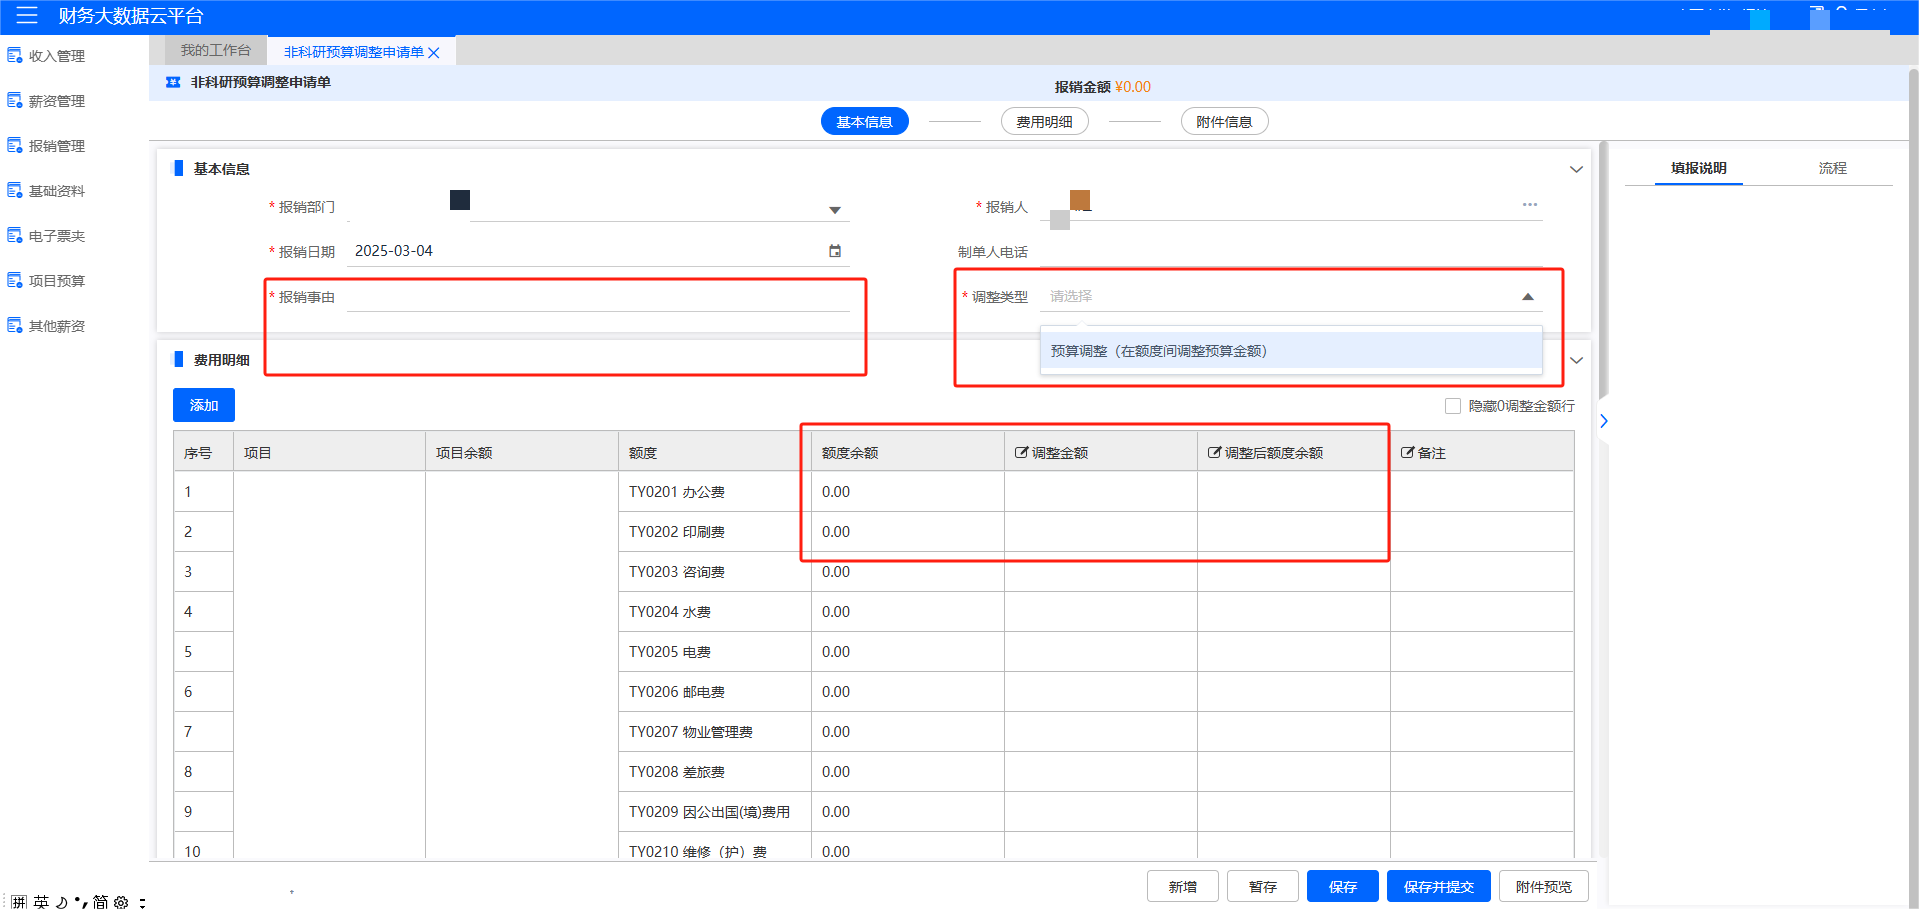This screenshot has height=909, width=1919.
Task: Click the edit icon in 调整金额 header
Action: pos(1021,453)
